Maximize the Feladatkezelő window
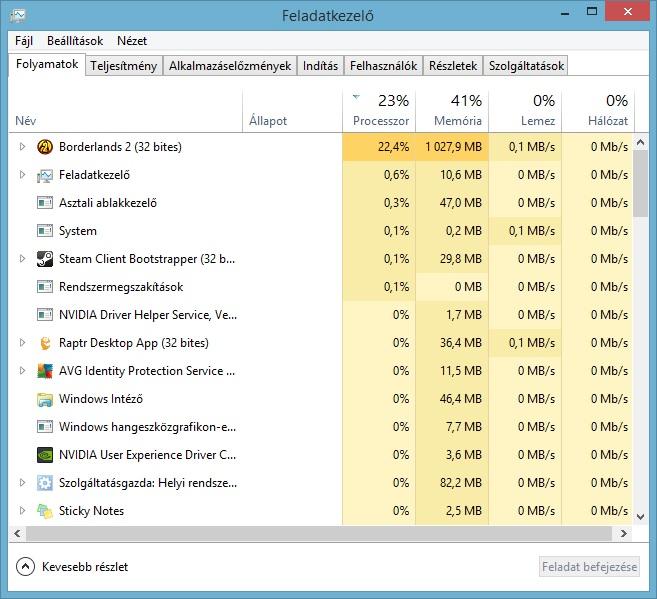The width and height of the screenshot is (657, 599). click(x=592, y=12)
